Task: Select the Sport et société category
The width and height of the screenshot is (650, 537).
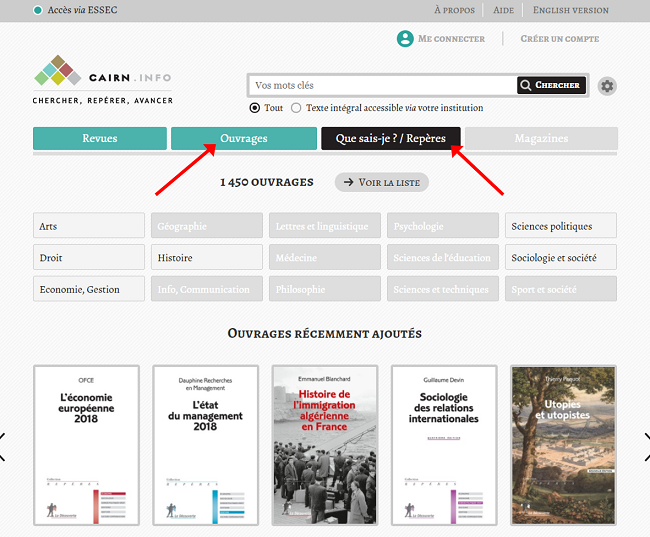Action: (561, 289)
